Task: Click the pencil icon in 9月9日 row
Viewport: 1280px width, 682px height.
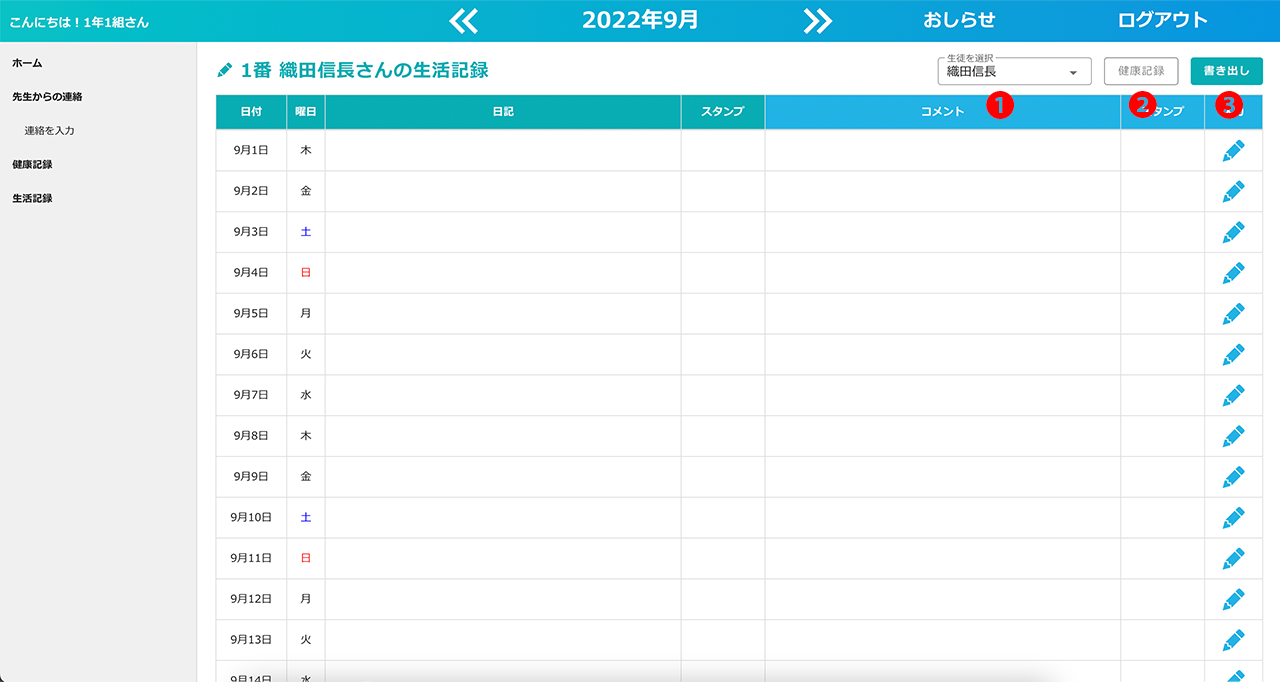Action: pyautogui.click(x=1233, y=477)
